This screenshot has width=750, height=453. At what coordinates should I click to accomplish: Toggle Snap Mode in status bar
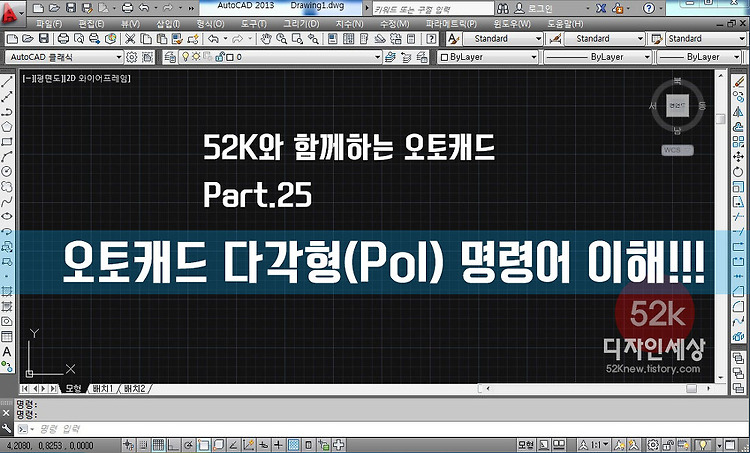143,445
